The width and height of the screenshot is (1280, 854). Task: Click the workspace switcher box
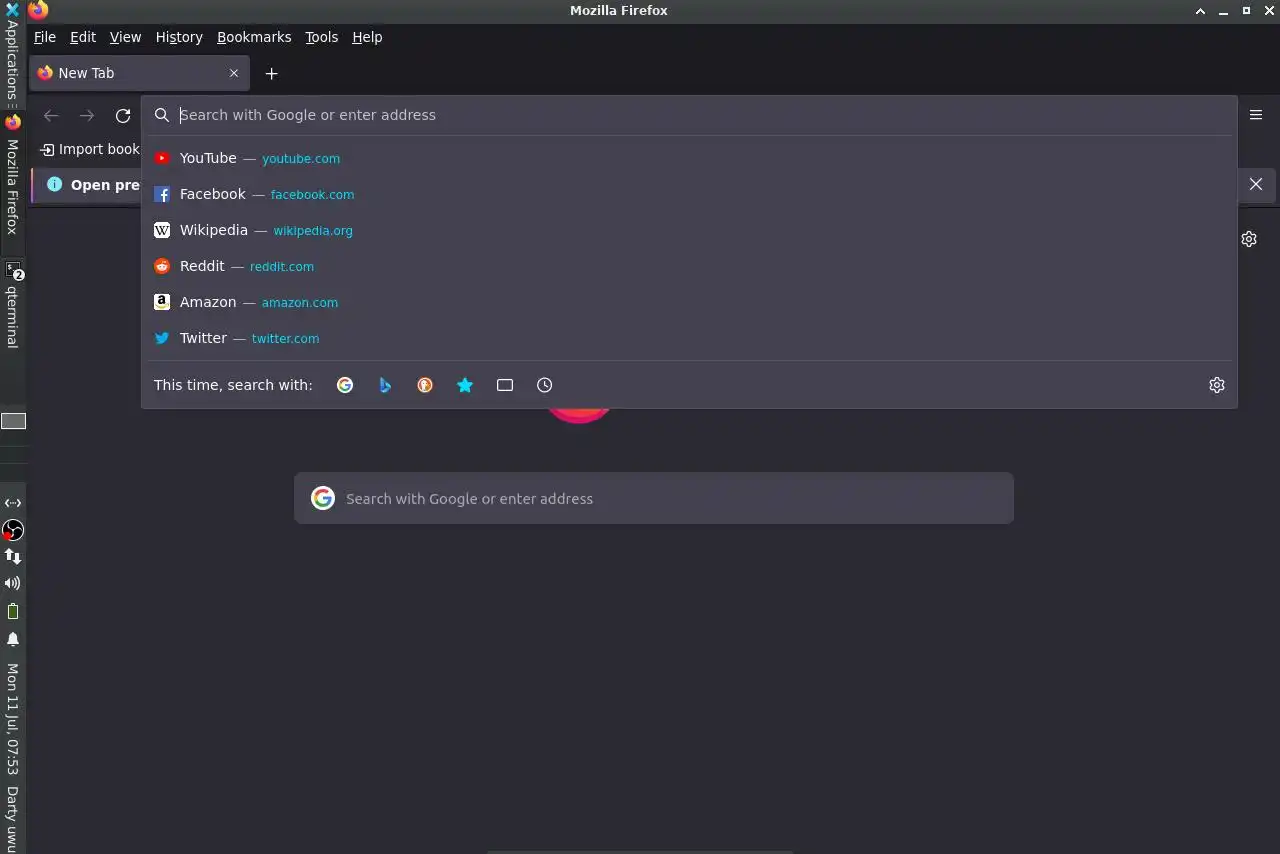pyautogui.click(x=13, y=421)
